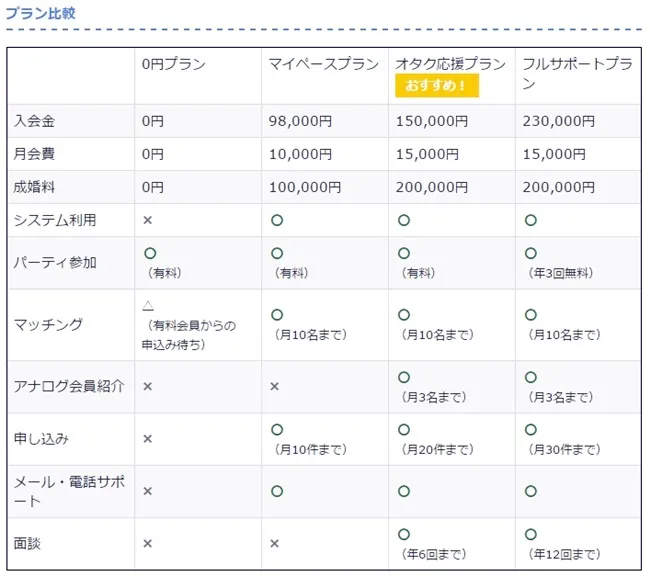Click the 150,000円 entry fee cell
This screenshot has height=576, width=650.
click(x=432, y=121)
